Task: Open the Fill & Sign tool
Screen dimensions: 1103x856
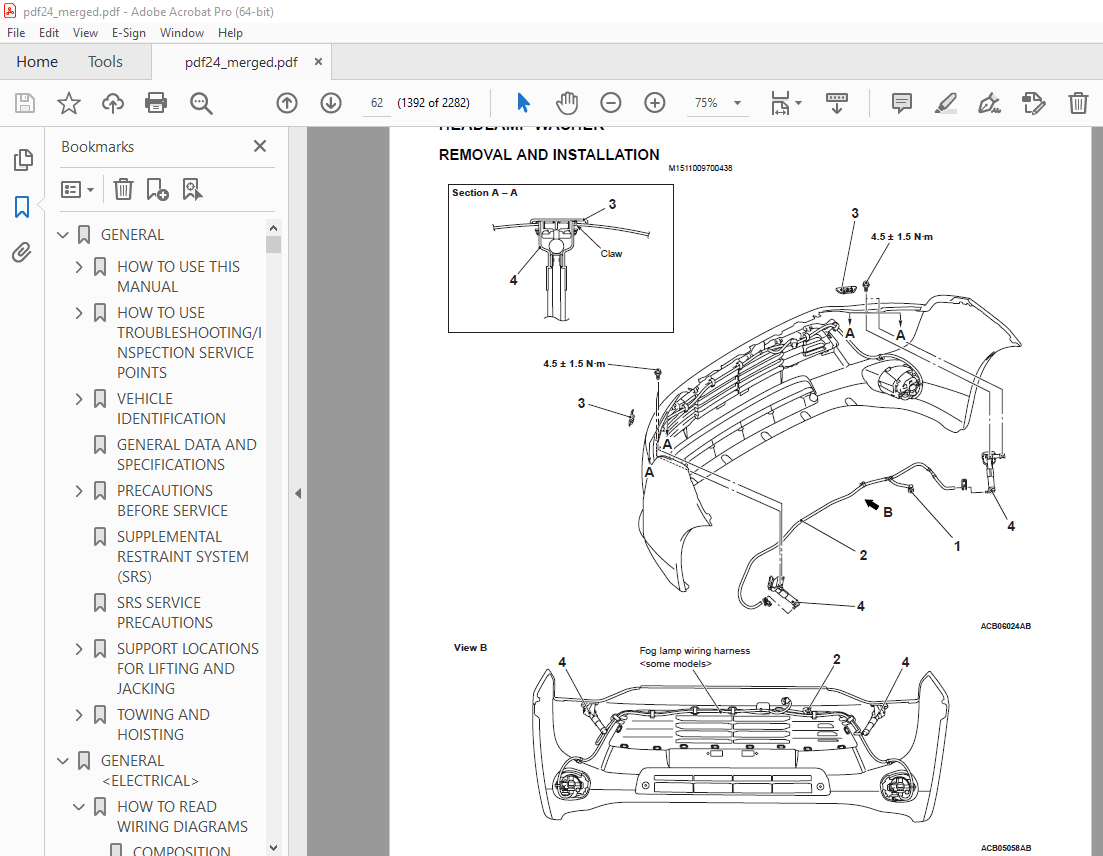Action: 989,103
